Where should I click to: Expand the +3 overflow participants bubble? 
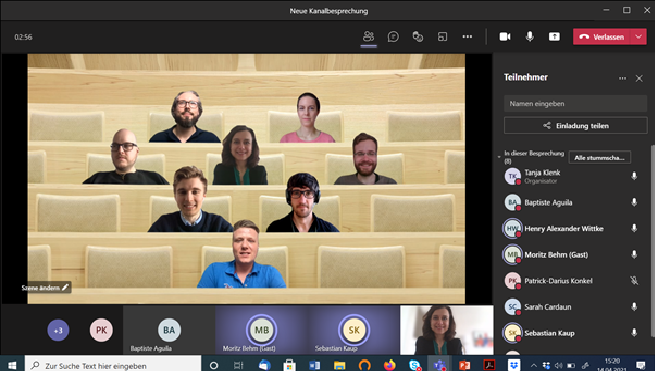coord(58,330)
